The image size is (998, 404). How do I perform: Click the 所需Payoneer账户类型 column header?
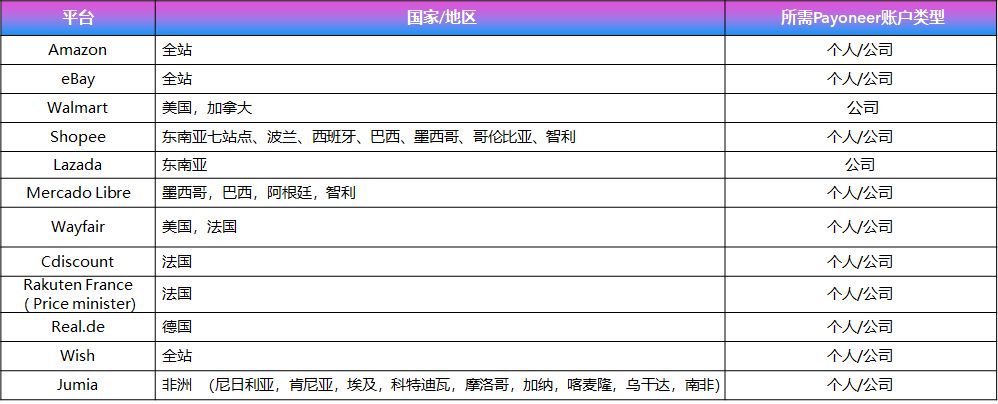pyautogui.click(x=861, y=18)
